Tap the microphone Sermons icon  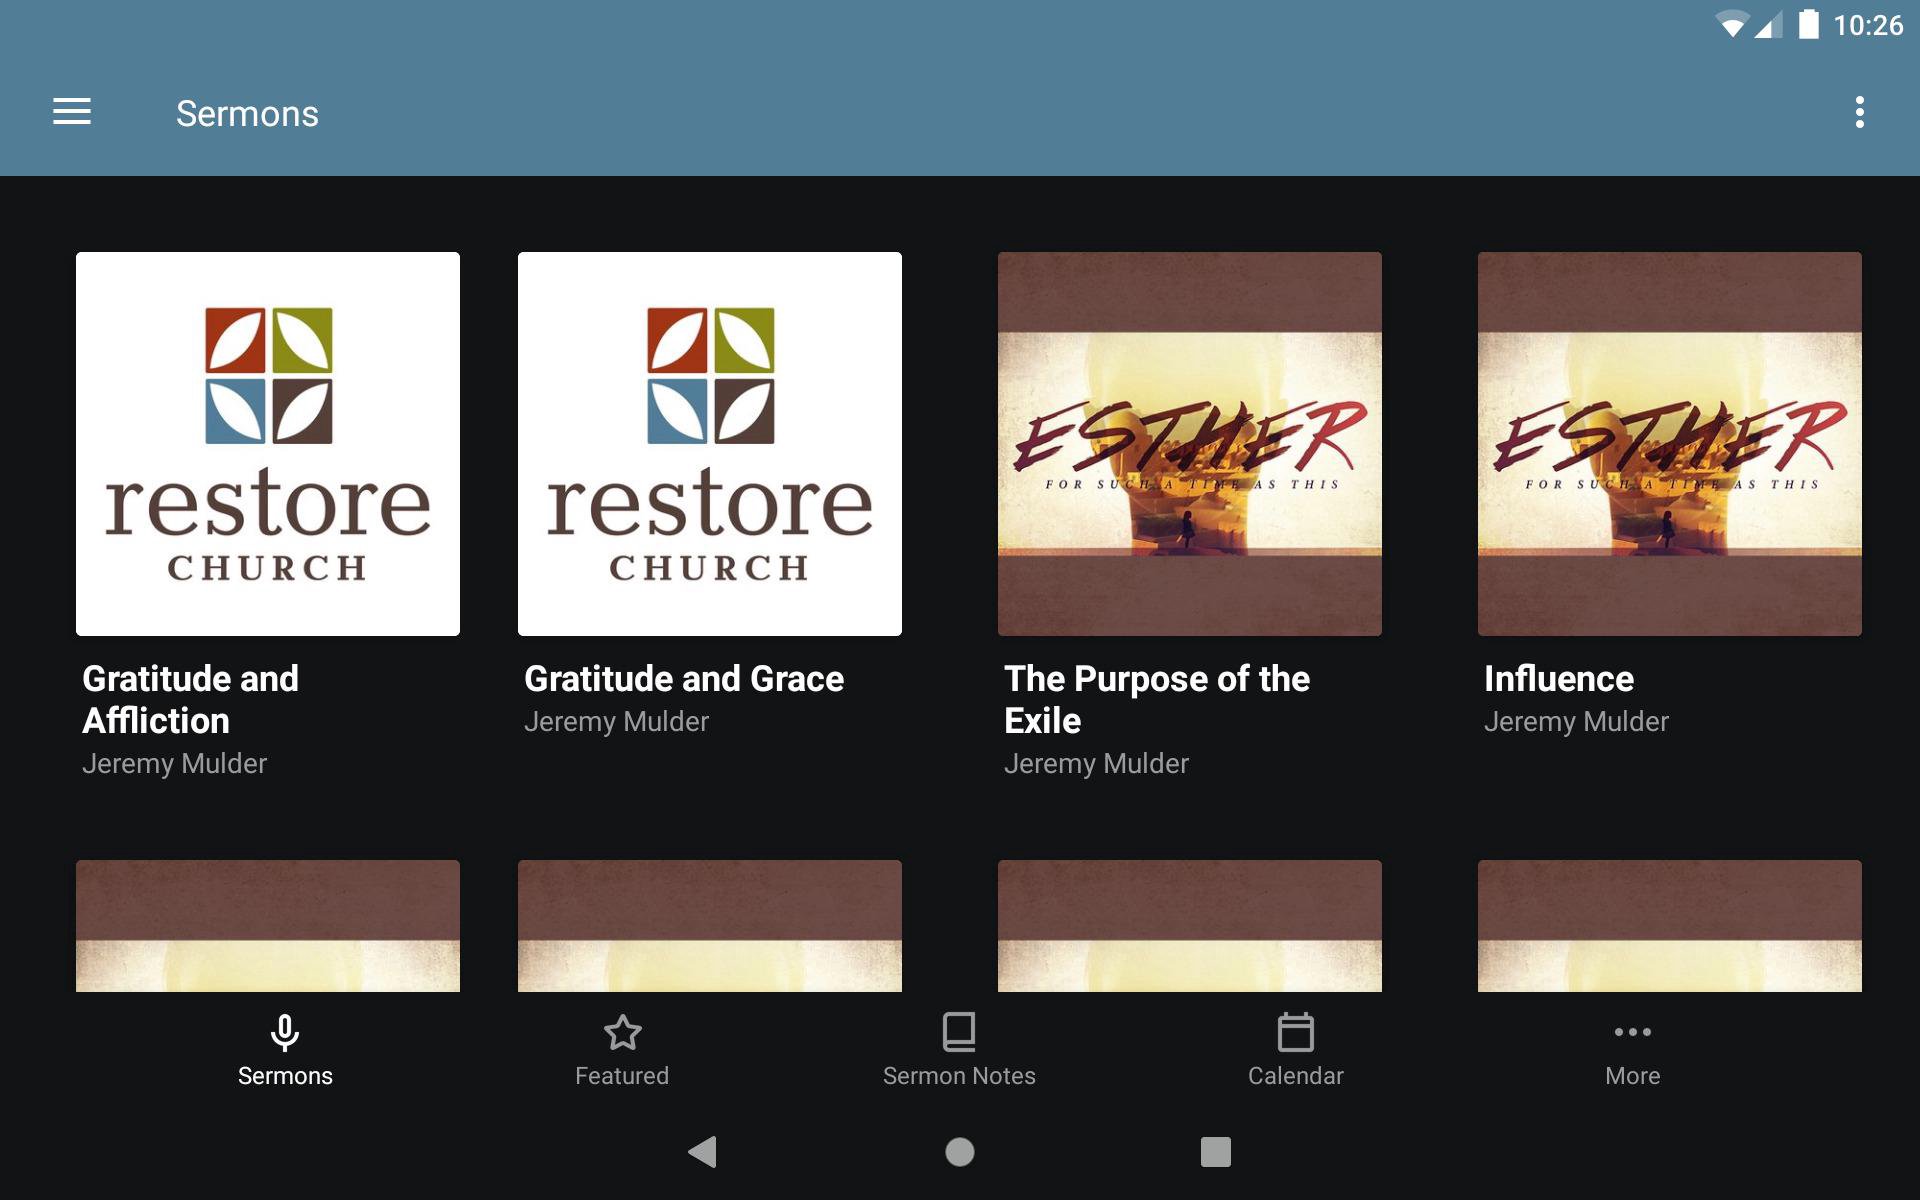click(285, 1032)
